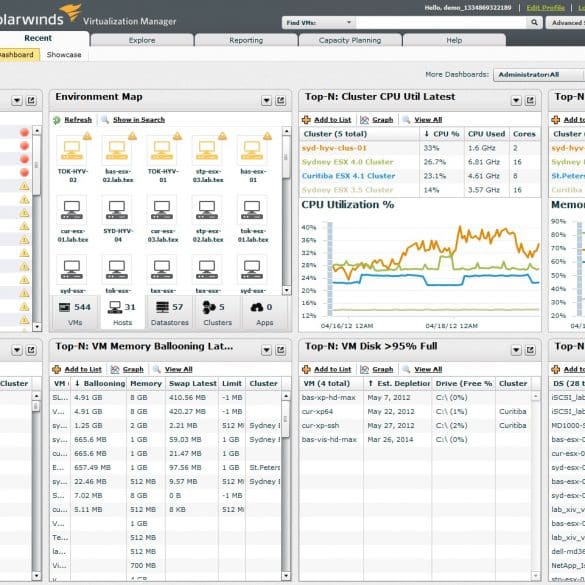
Task: Pop out the Environment Map panel
Action: coord(281,100)
